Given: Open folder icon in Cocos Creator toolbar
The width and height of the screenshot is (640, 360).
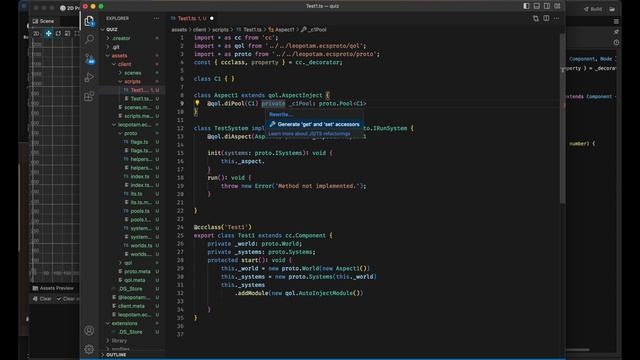Looking at the screenshot, I should pos(612,9).
